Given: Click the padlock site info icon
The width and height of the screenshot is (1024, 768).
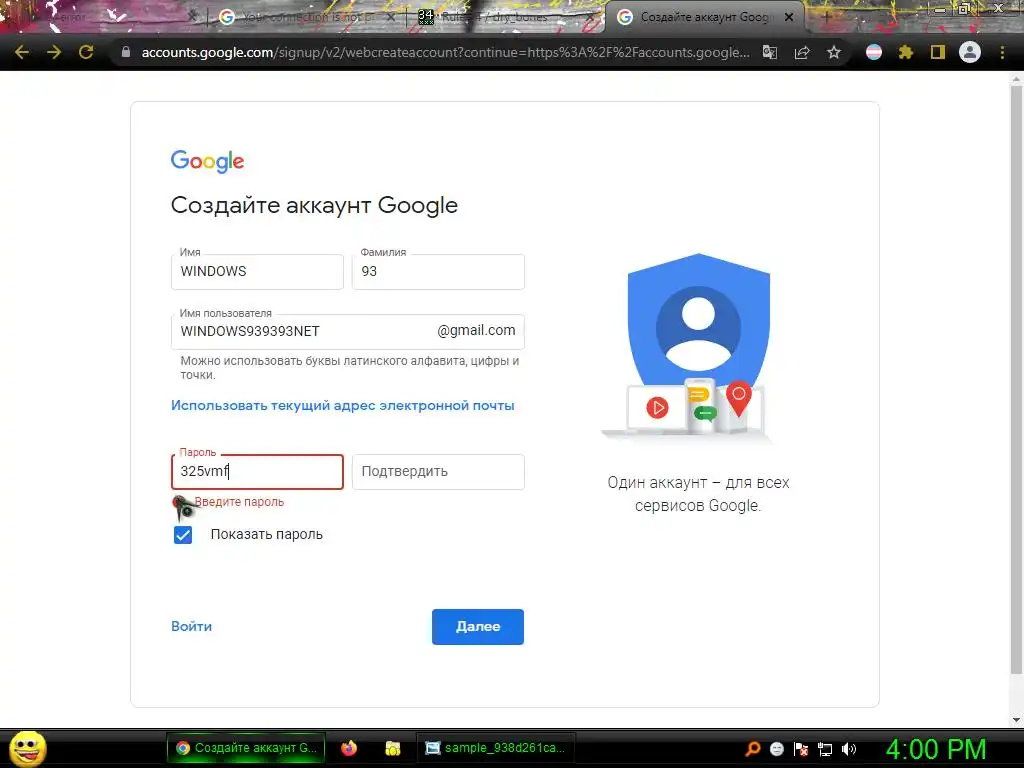Looking at the screenshot, I should (x=126, y=52).
